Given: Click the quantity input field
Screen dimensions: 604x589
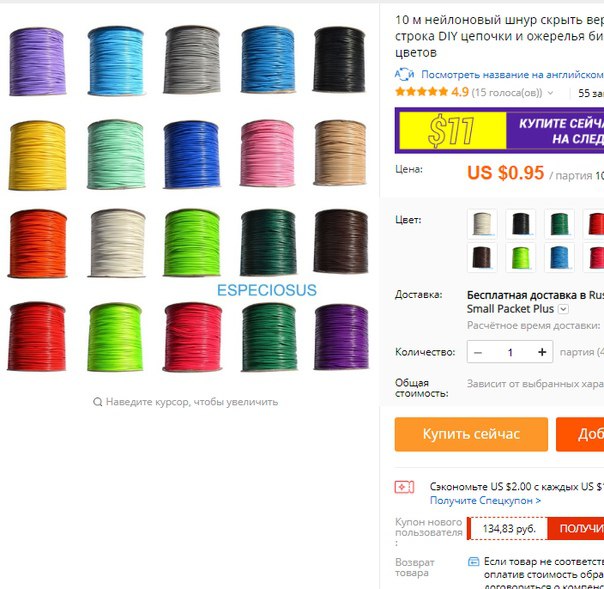Looking at the screenshot, I should click(510, 352).
